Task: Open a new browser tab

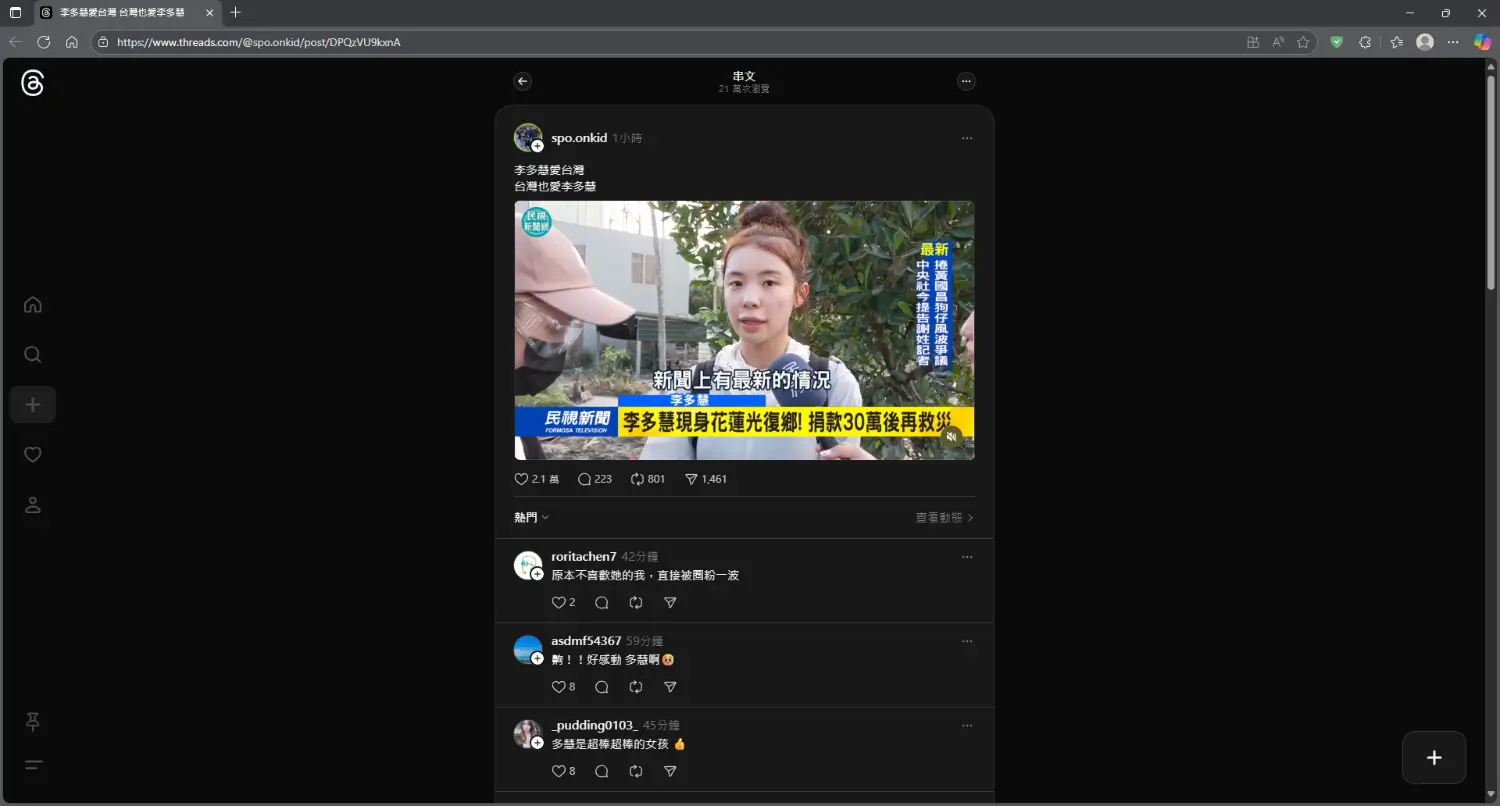Action: pos(235,13)
